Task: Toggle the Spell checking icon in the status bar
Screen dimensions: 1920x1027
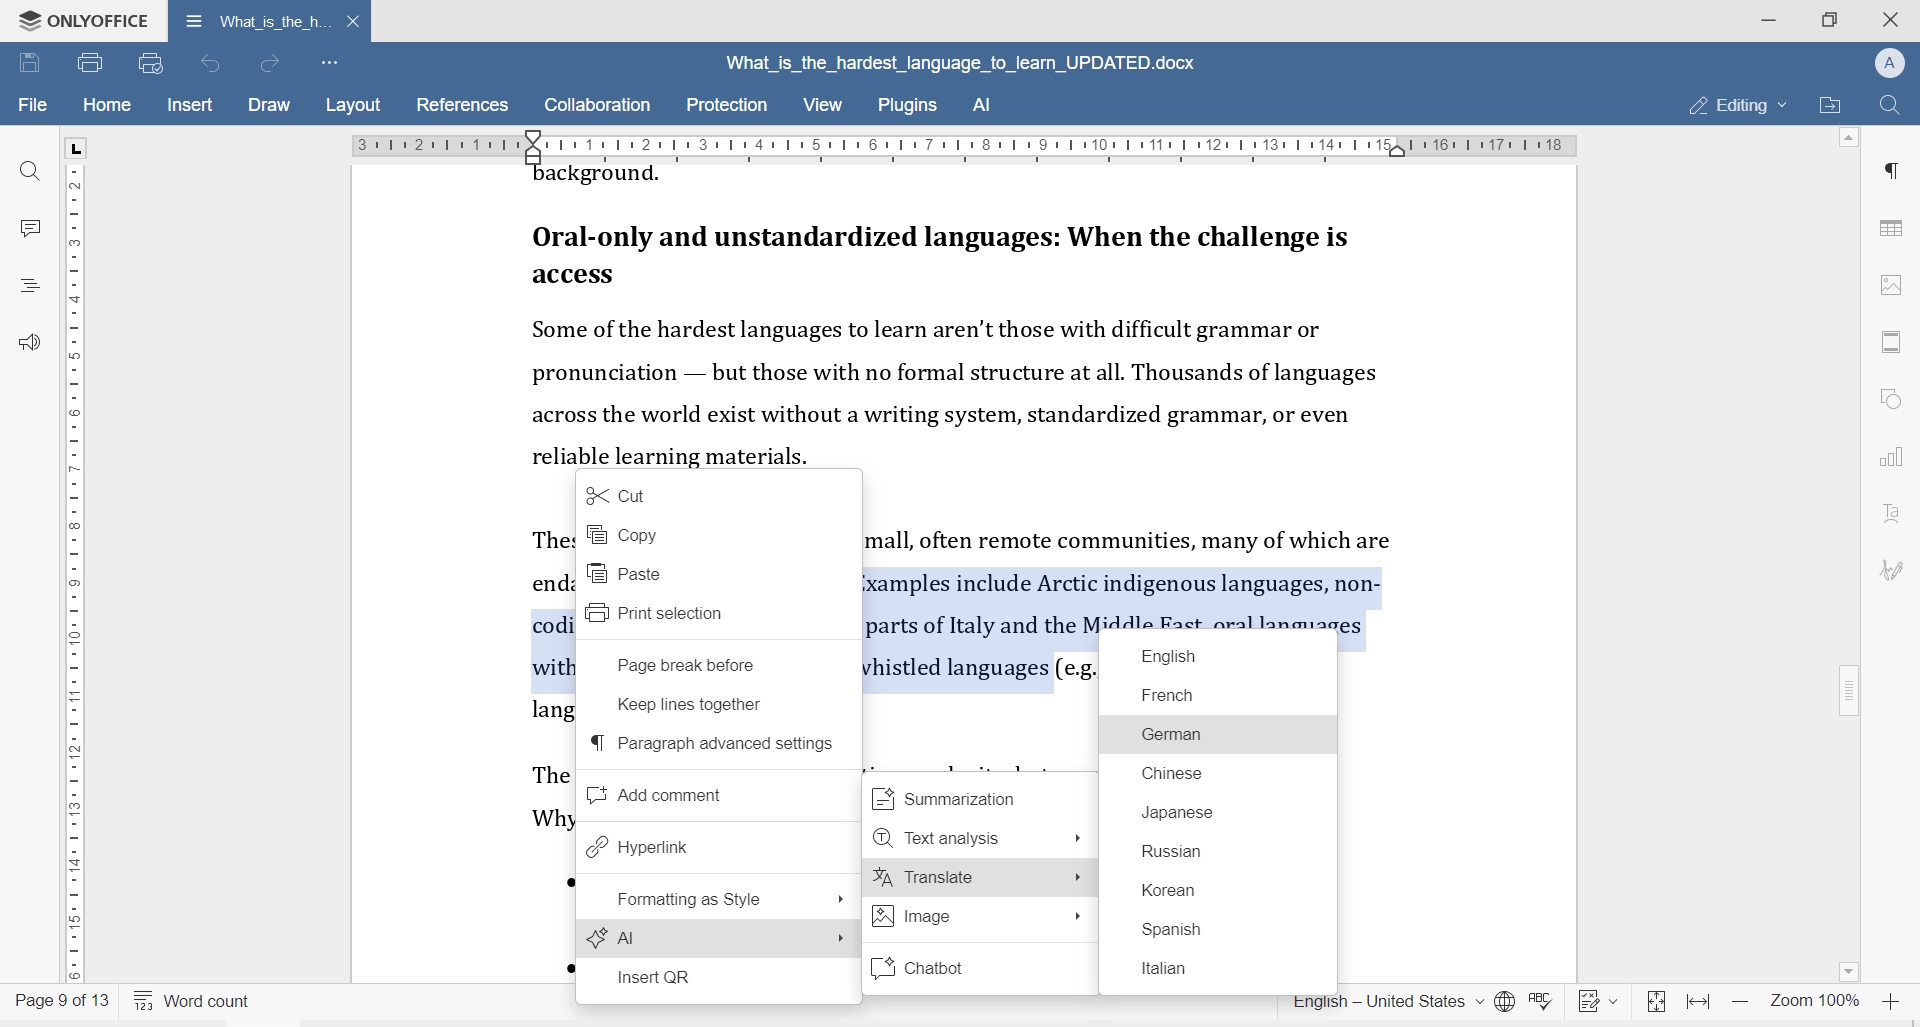Action: (x=1541, y=1001)
